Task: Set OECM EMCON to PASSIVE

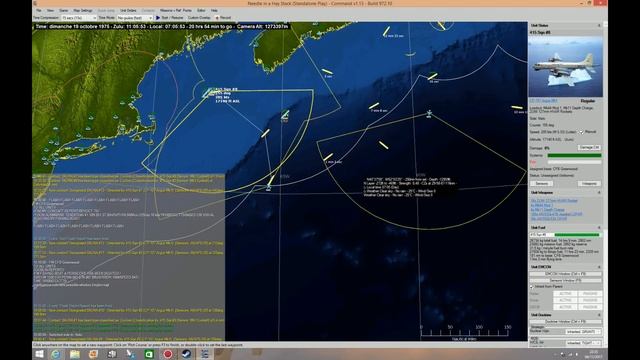Action: (x=590, y=307)
